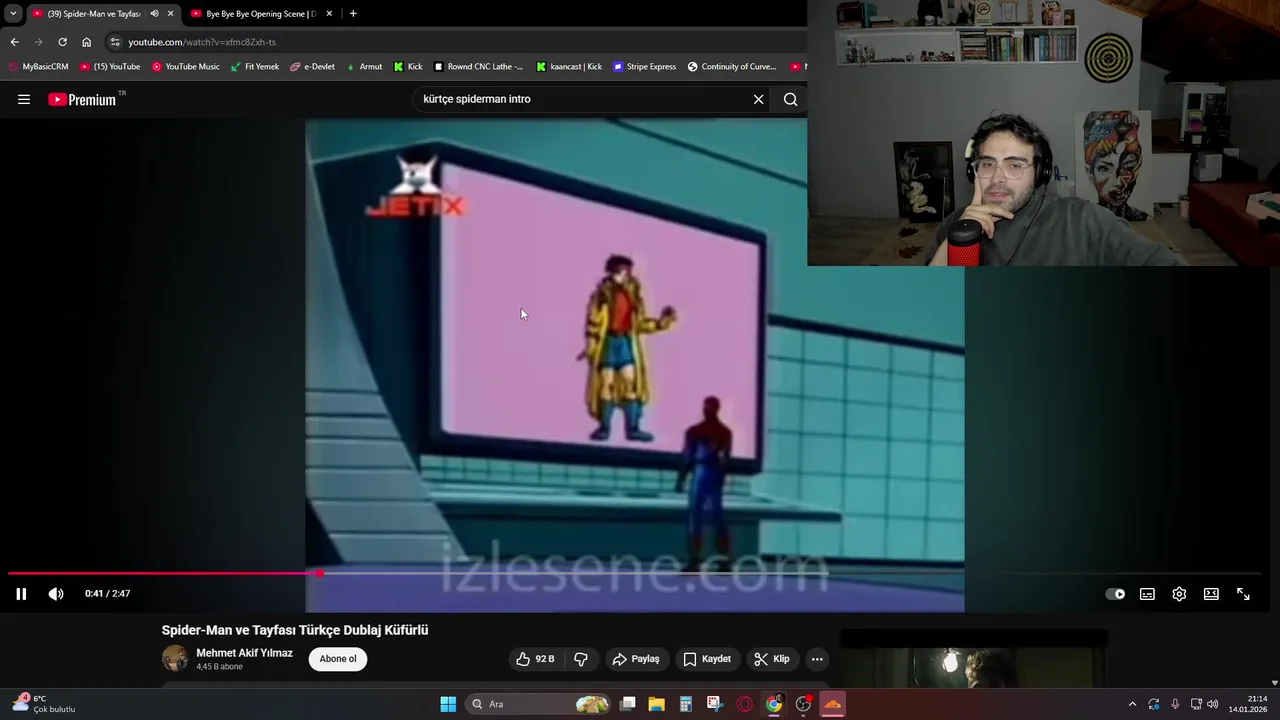The image size is (1280, 720).
Task: Open system tray microphone icon
Action: (1175, 704)
